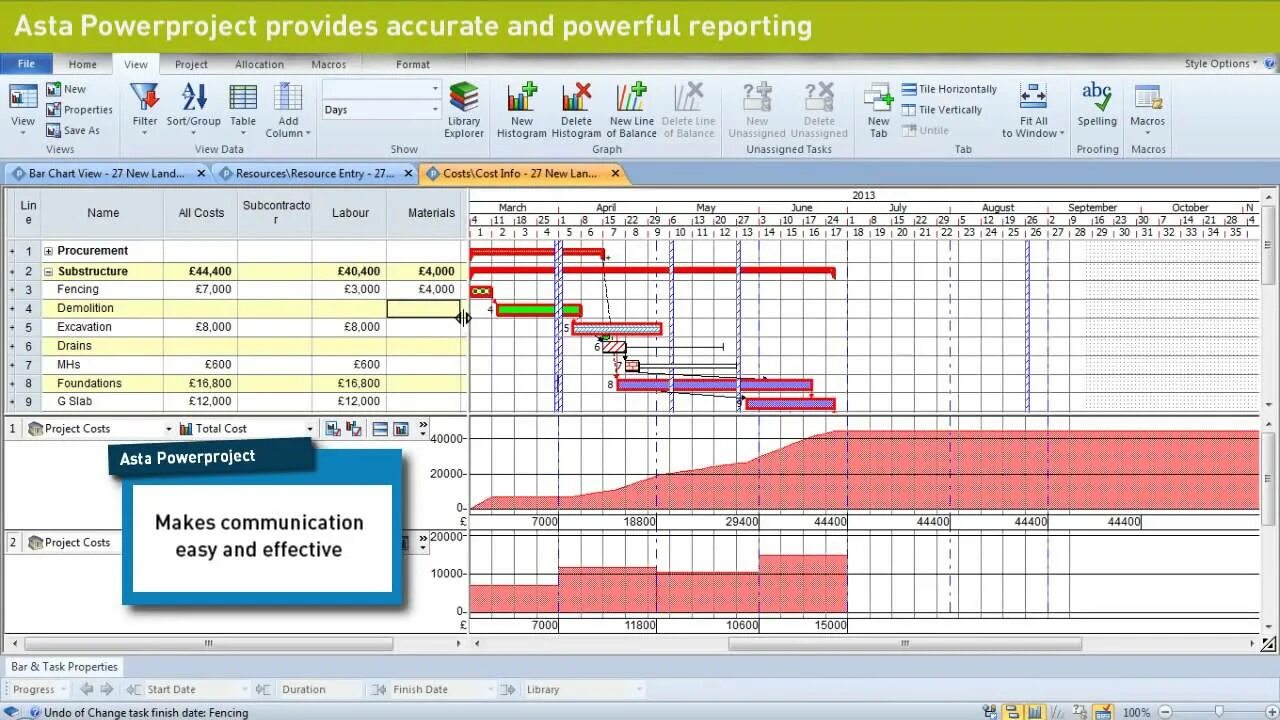The height and width of the screenshot is (720, 1280).
Task: Click the Subcontractor column header
Action: (x=276, y=213)
